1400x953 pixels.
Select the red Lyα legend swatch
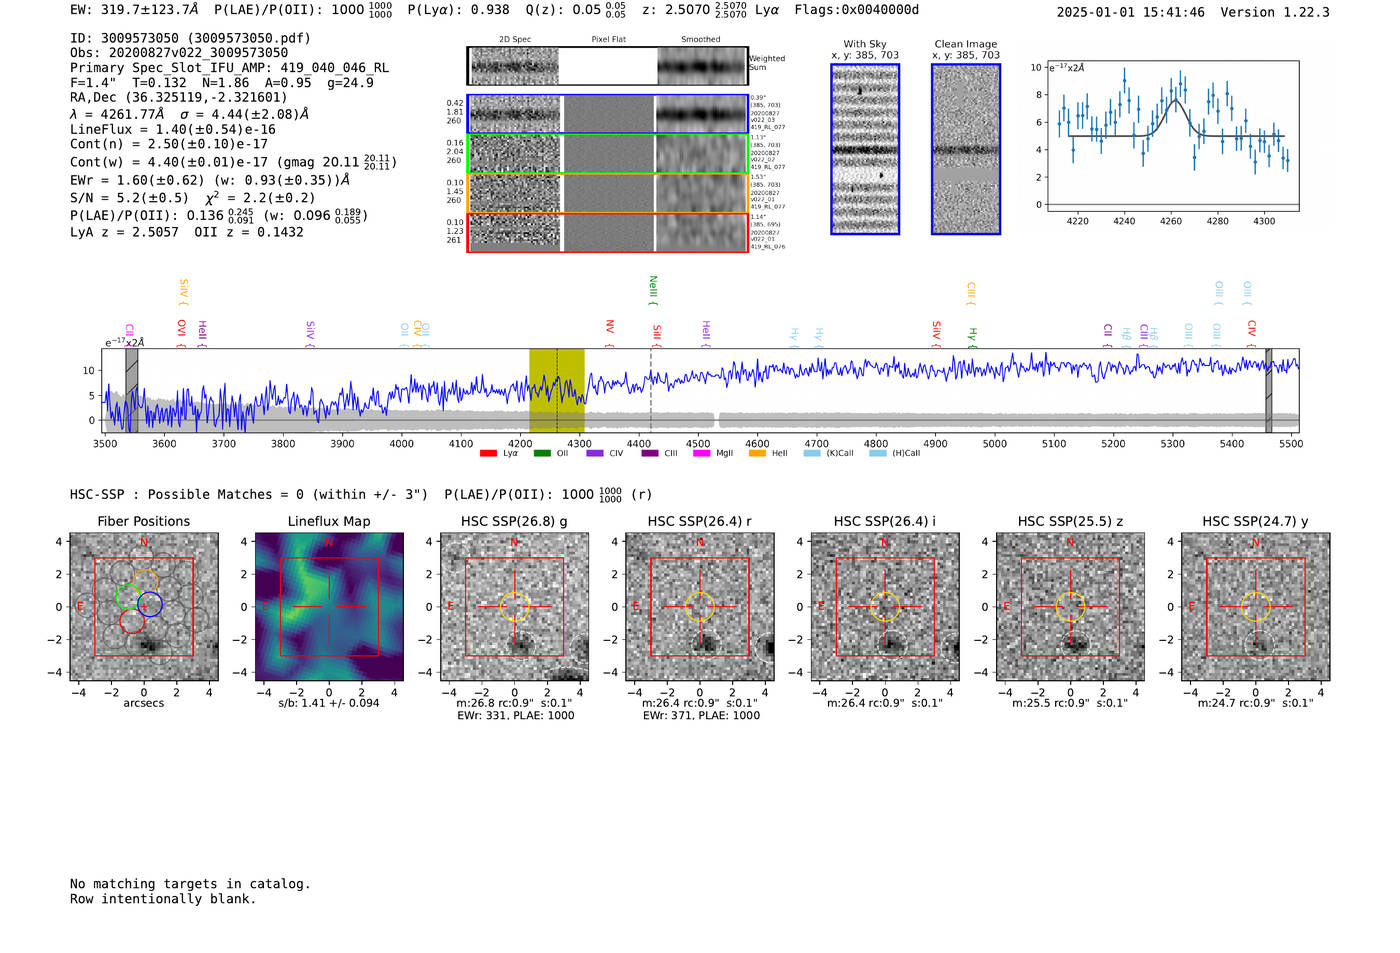[488, 453]
